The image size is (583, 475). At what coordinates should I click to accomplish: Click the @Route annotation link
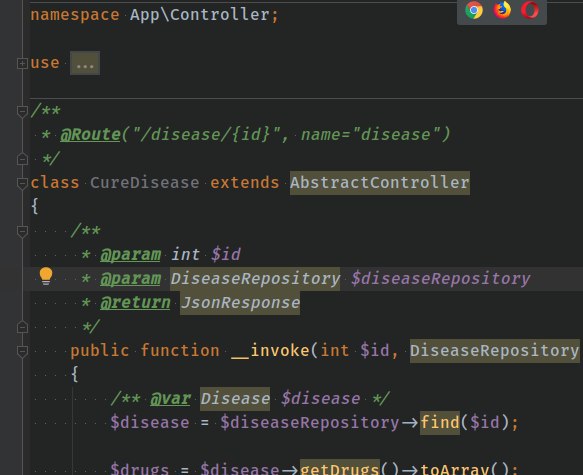pyautogui.click(x=90, y=135)
